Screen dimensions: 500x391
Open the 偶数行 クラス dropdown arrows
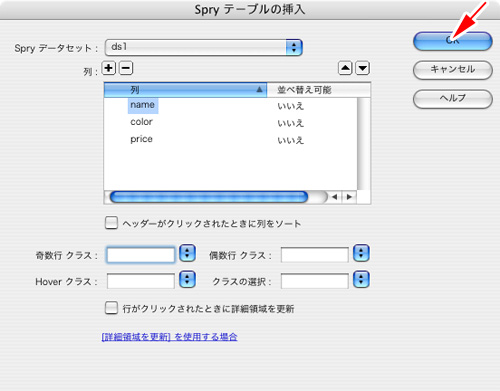coord(361,253)
